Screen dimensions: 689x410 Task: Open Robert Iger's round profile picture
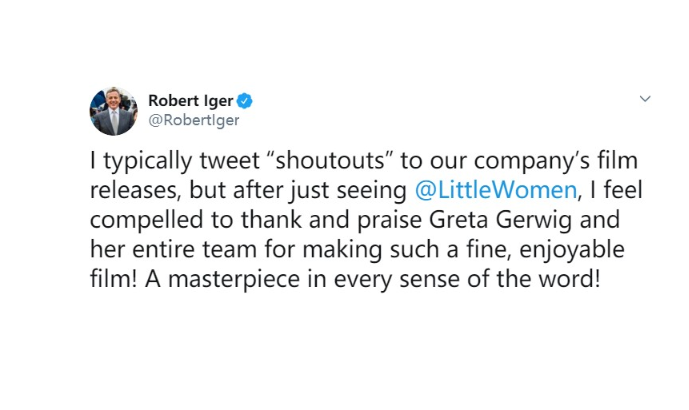pyautogui.click(x=113, y=111)
